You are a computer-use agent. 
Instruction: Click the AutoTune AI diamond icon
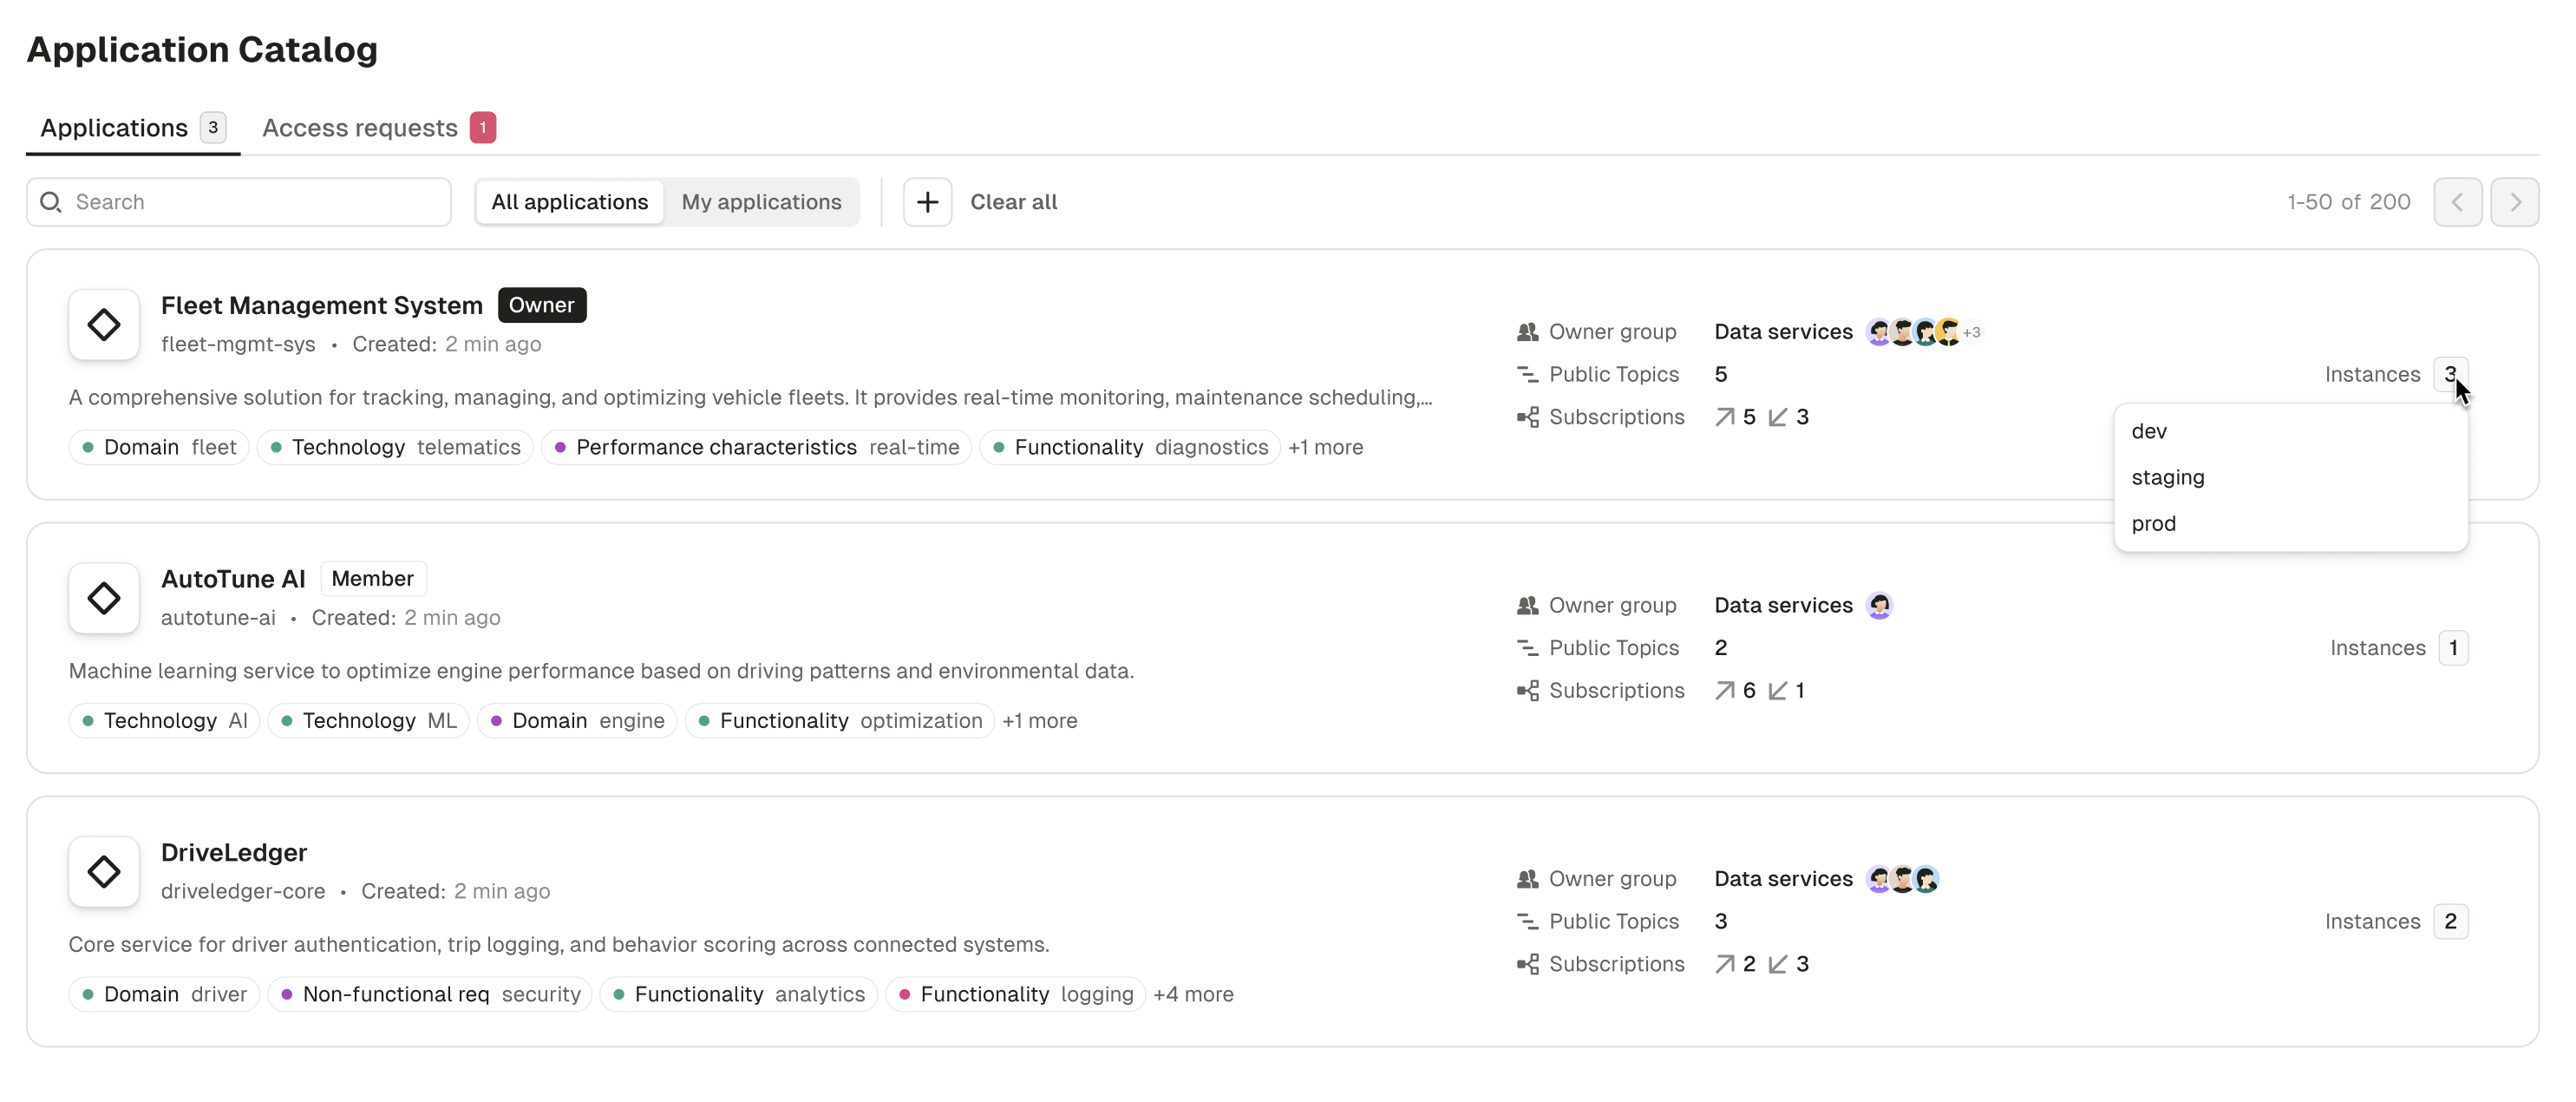tap(104, 598)
